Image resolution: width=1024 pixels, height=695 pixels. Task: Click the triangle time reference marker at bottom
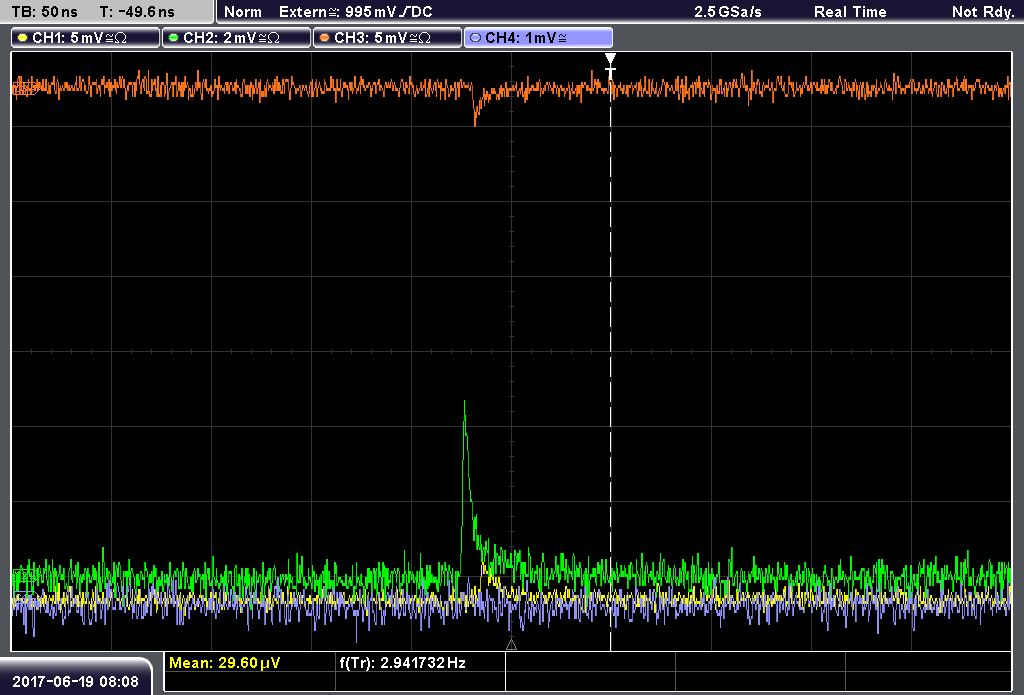tap(511, 644)
